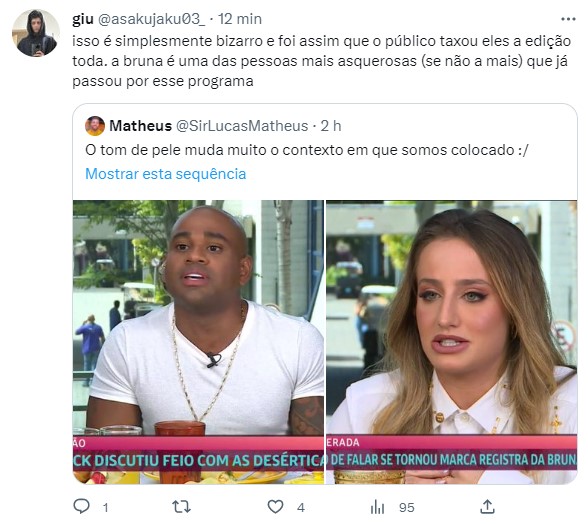Click 'Mostrar esta sequência' link

pos(166,174)
